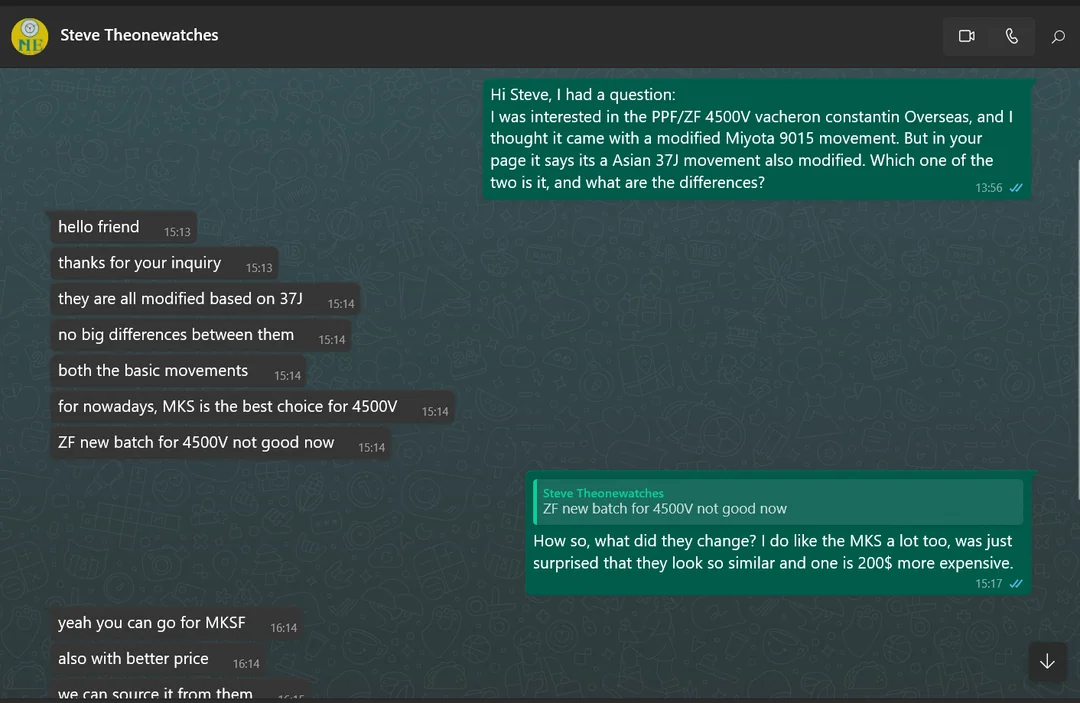Start a voice call with Steve

[1012, 36]
